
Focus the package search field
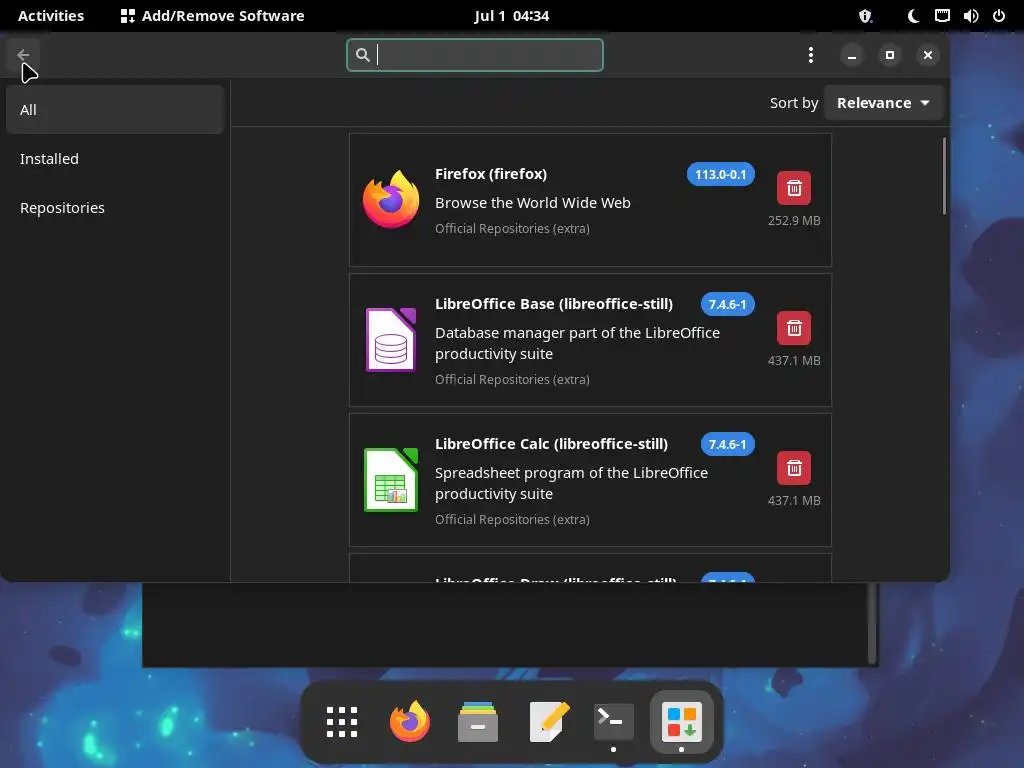click(x=475, y=55)
